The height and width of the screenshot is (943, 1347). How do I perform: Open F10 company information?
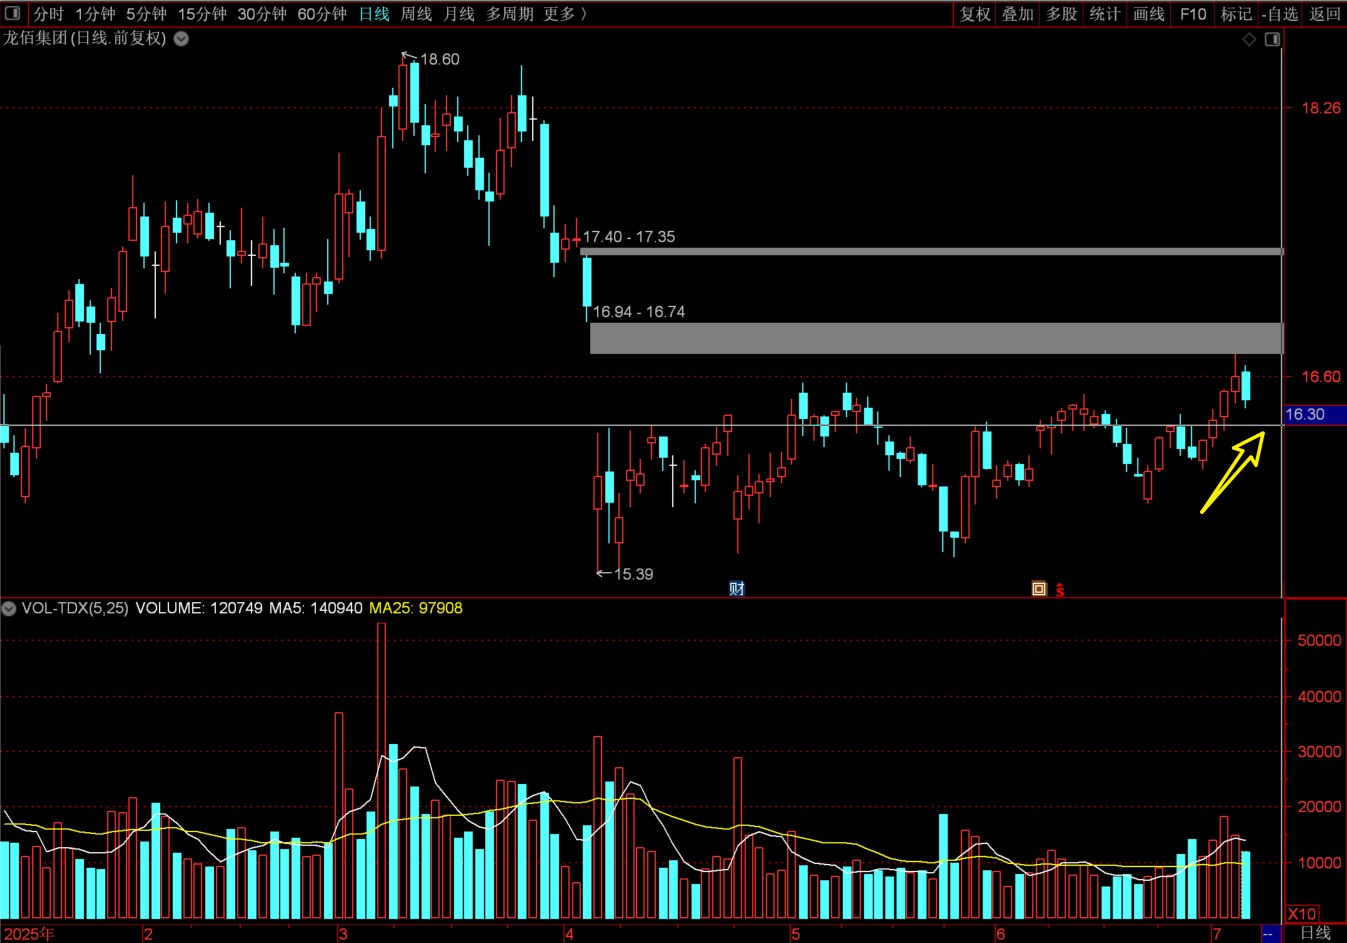pyautogui.click(x=1193, y=14)
